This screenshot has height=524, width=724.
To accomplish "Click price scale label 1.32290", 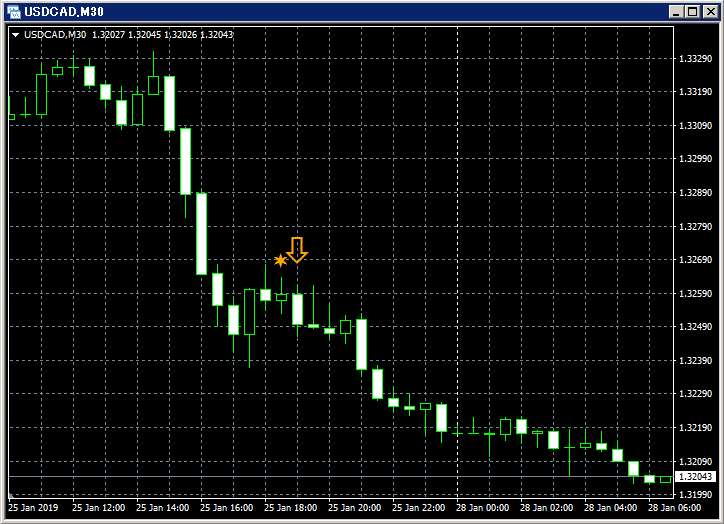I will coord(695,394).
